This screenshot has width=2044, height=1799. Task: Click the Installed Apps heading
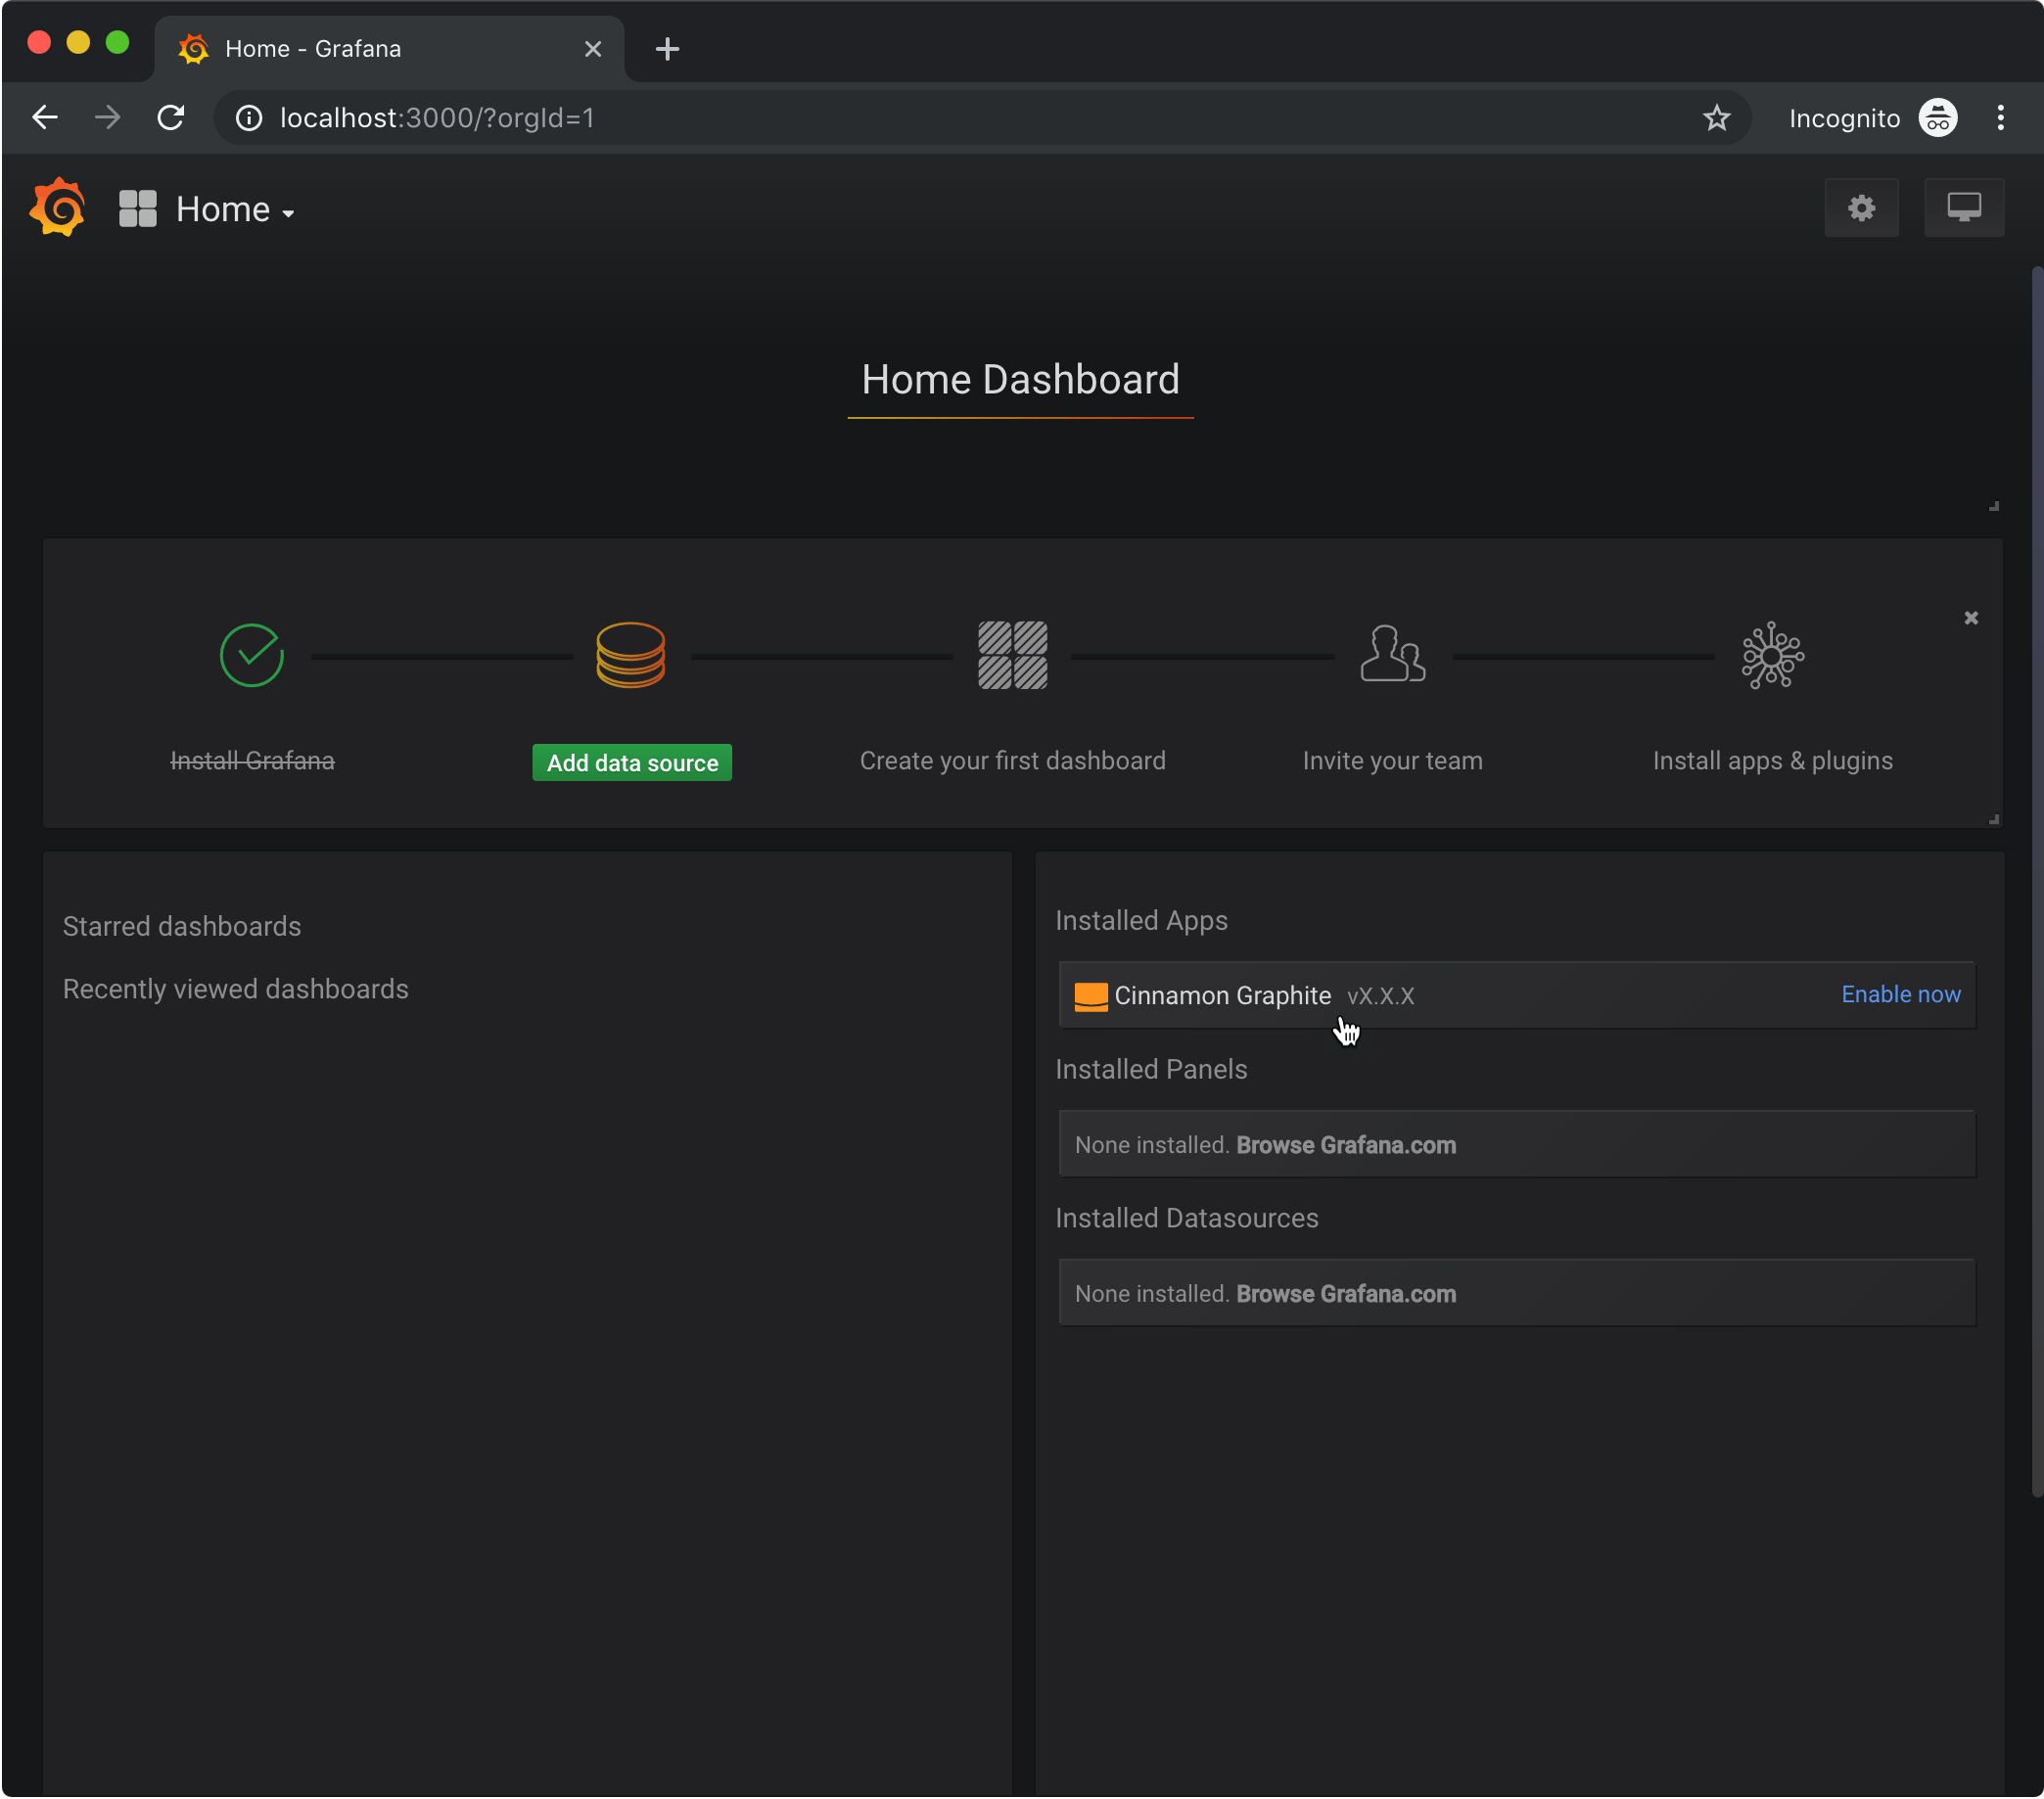(1141, 921)
